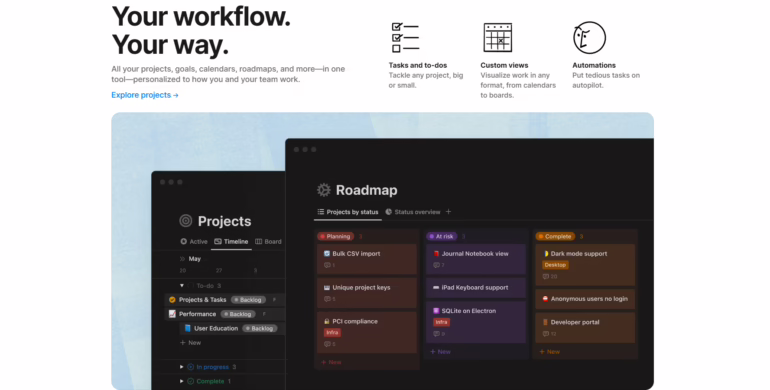The image size is (770, 390).
Task: Click the red book icon on Journal Notebook view
Action: (x=436, y=254)
